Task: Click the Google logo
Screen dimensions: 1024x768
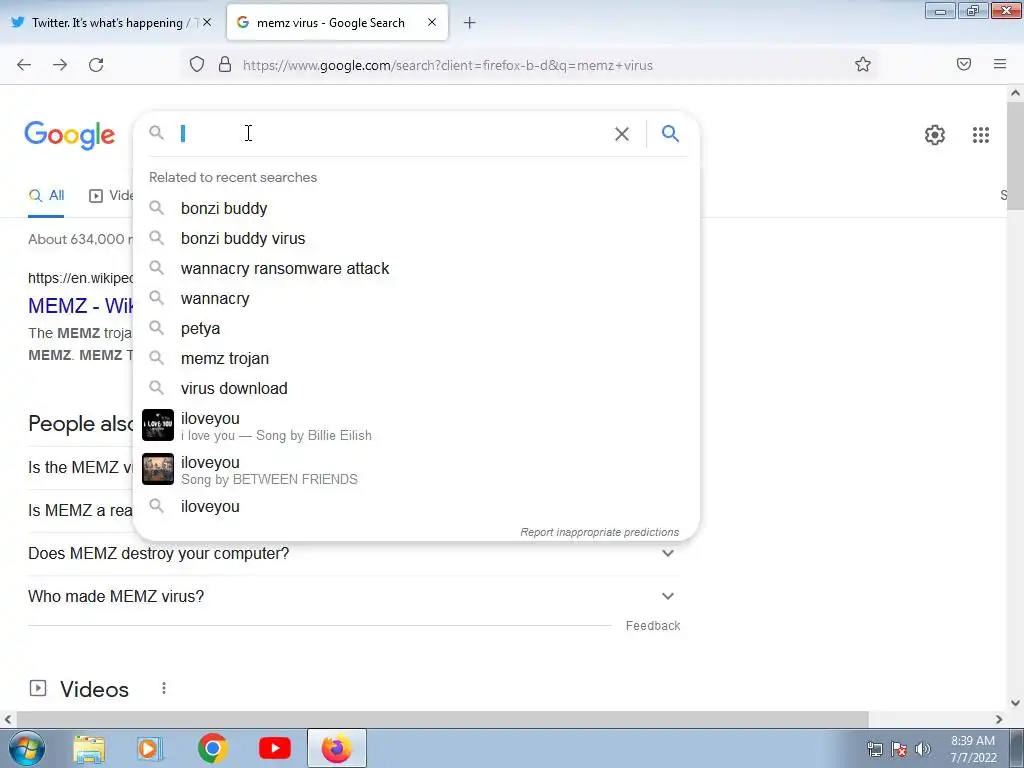Action: tap(70, 135)
